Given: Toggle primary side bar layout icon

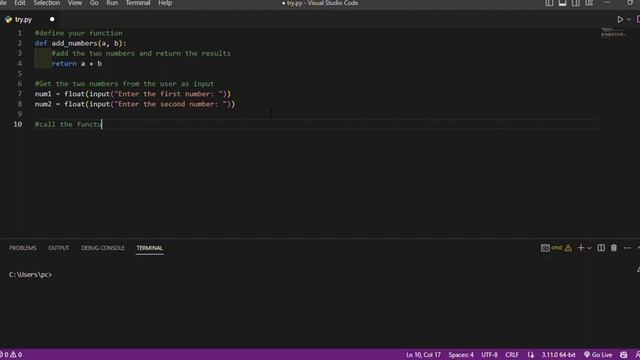Looking at the screenshot, I should tap(549, 3).
